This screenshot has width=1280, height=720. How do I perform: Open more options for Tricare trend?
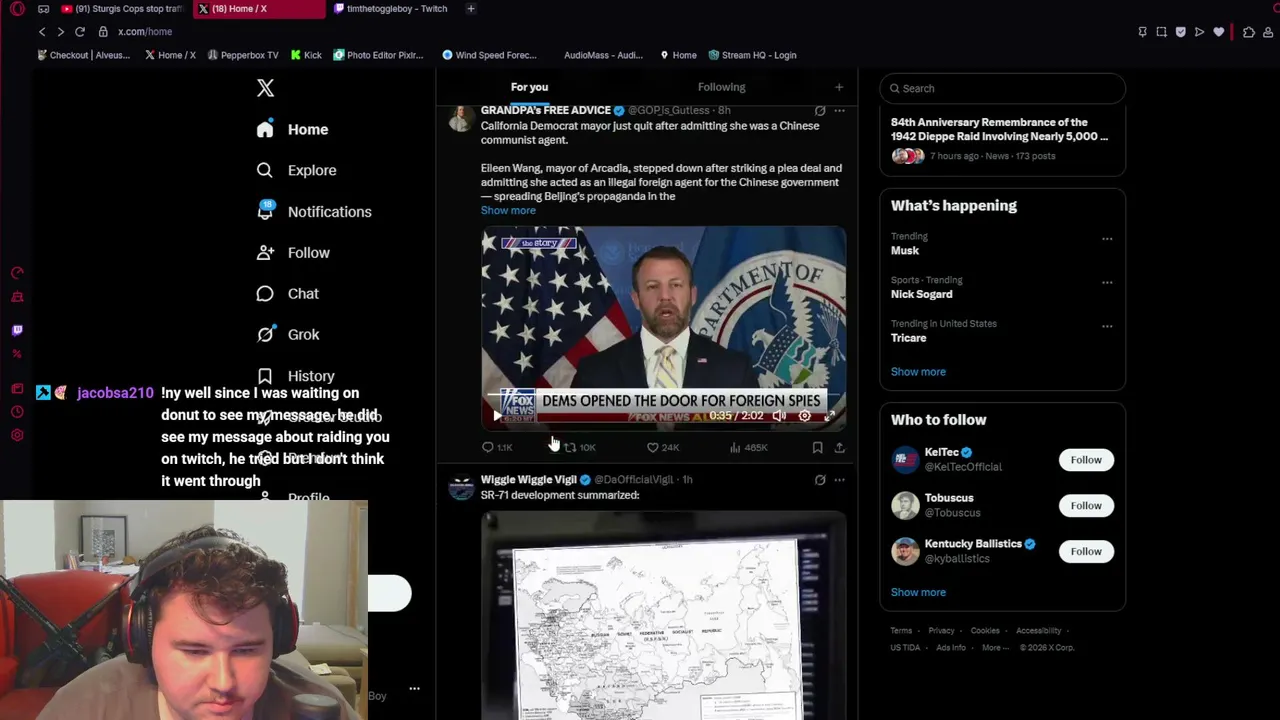(1107, 326)
